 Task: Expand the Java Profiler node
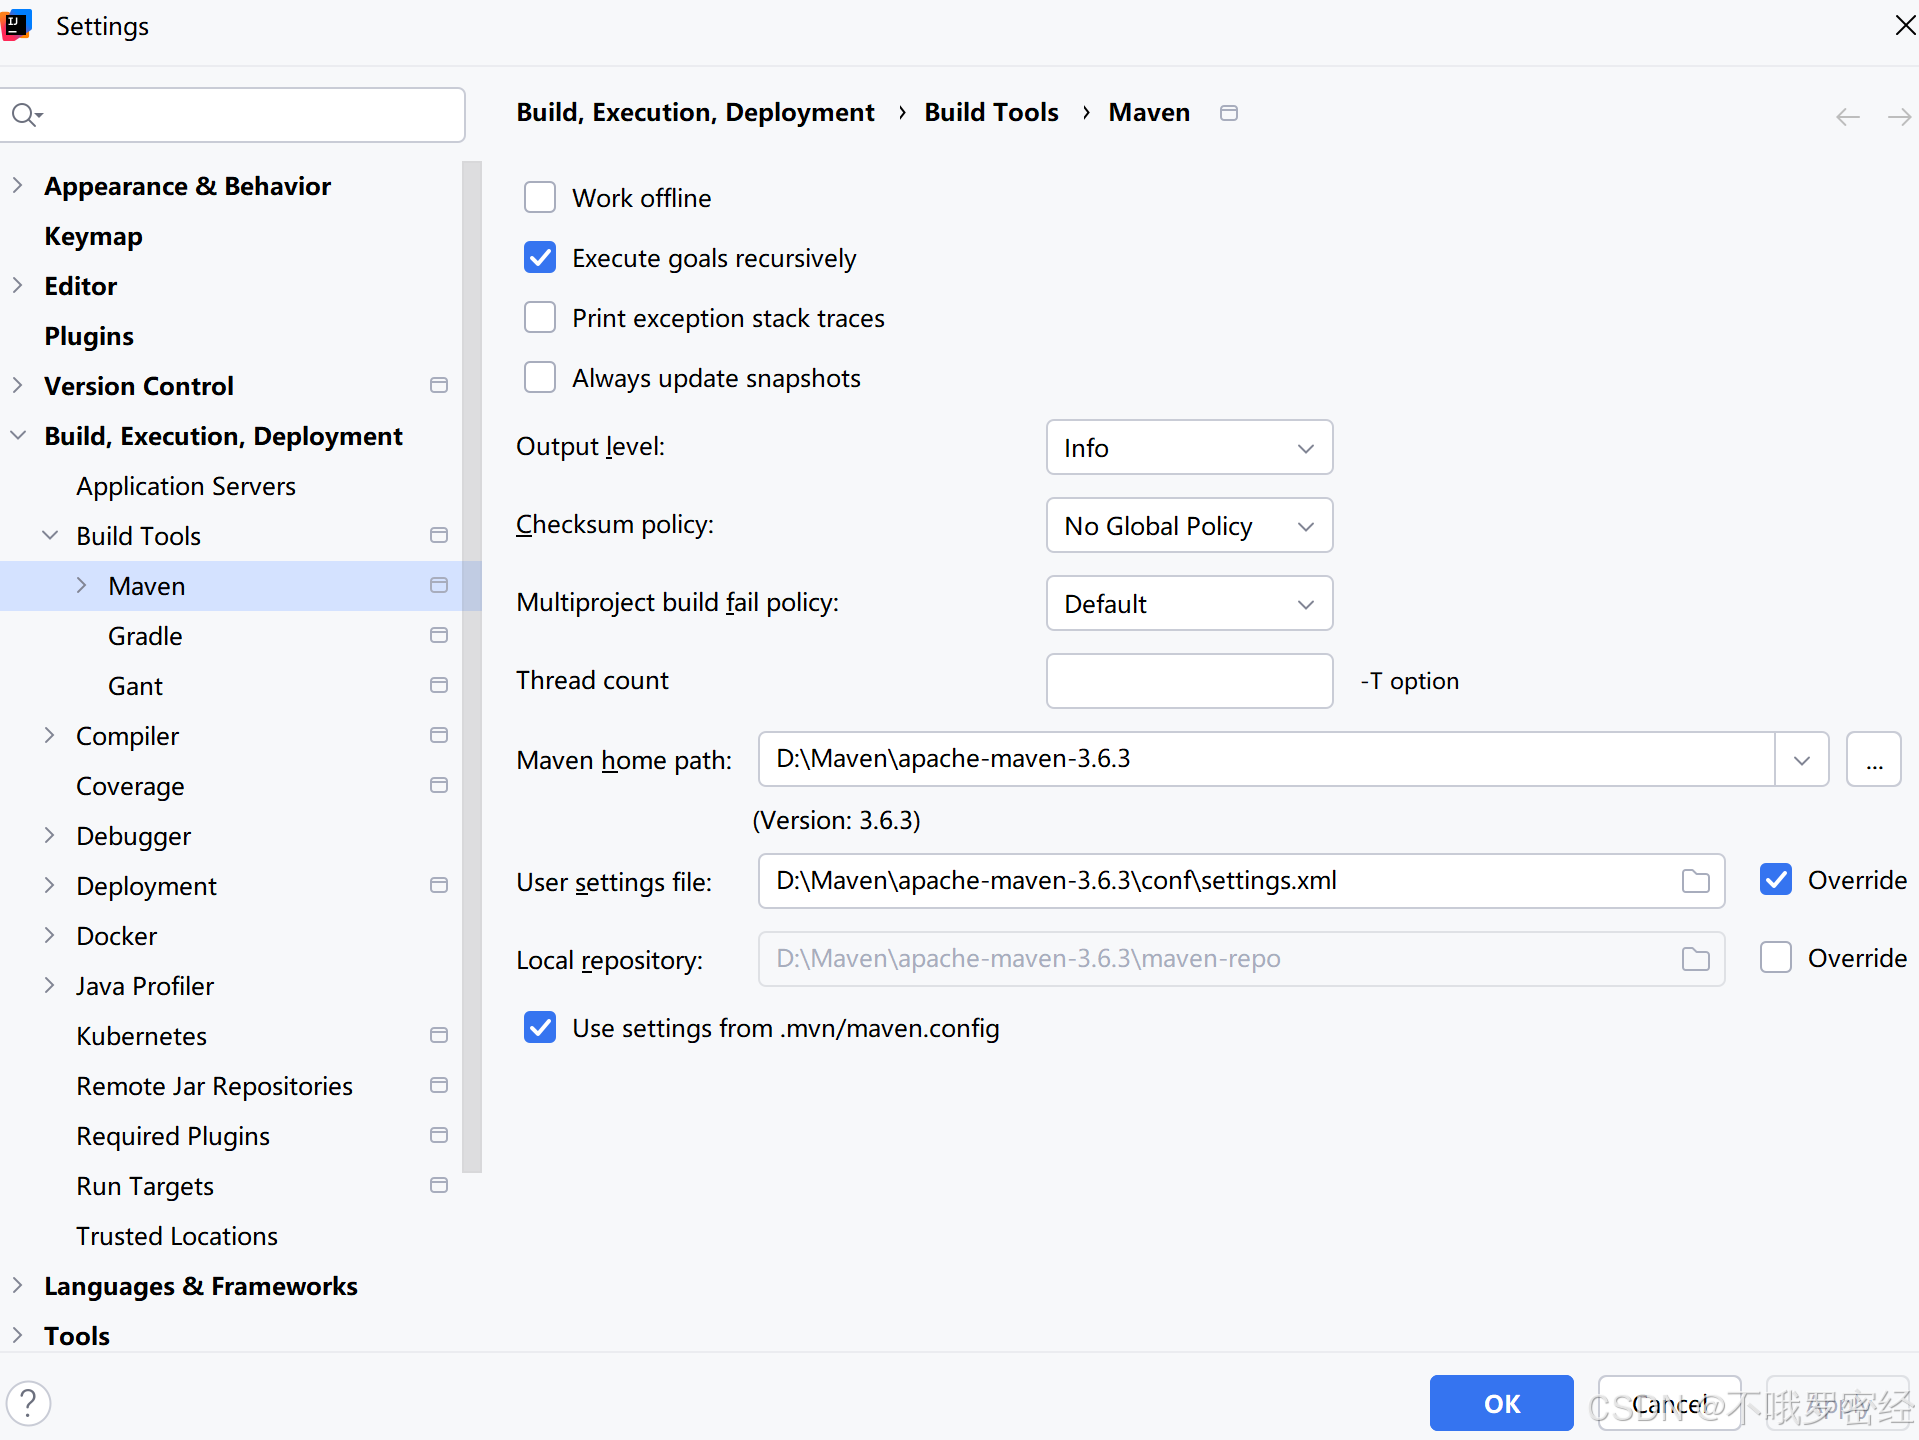tap(49, 985)
